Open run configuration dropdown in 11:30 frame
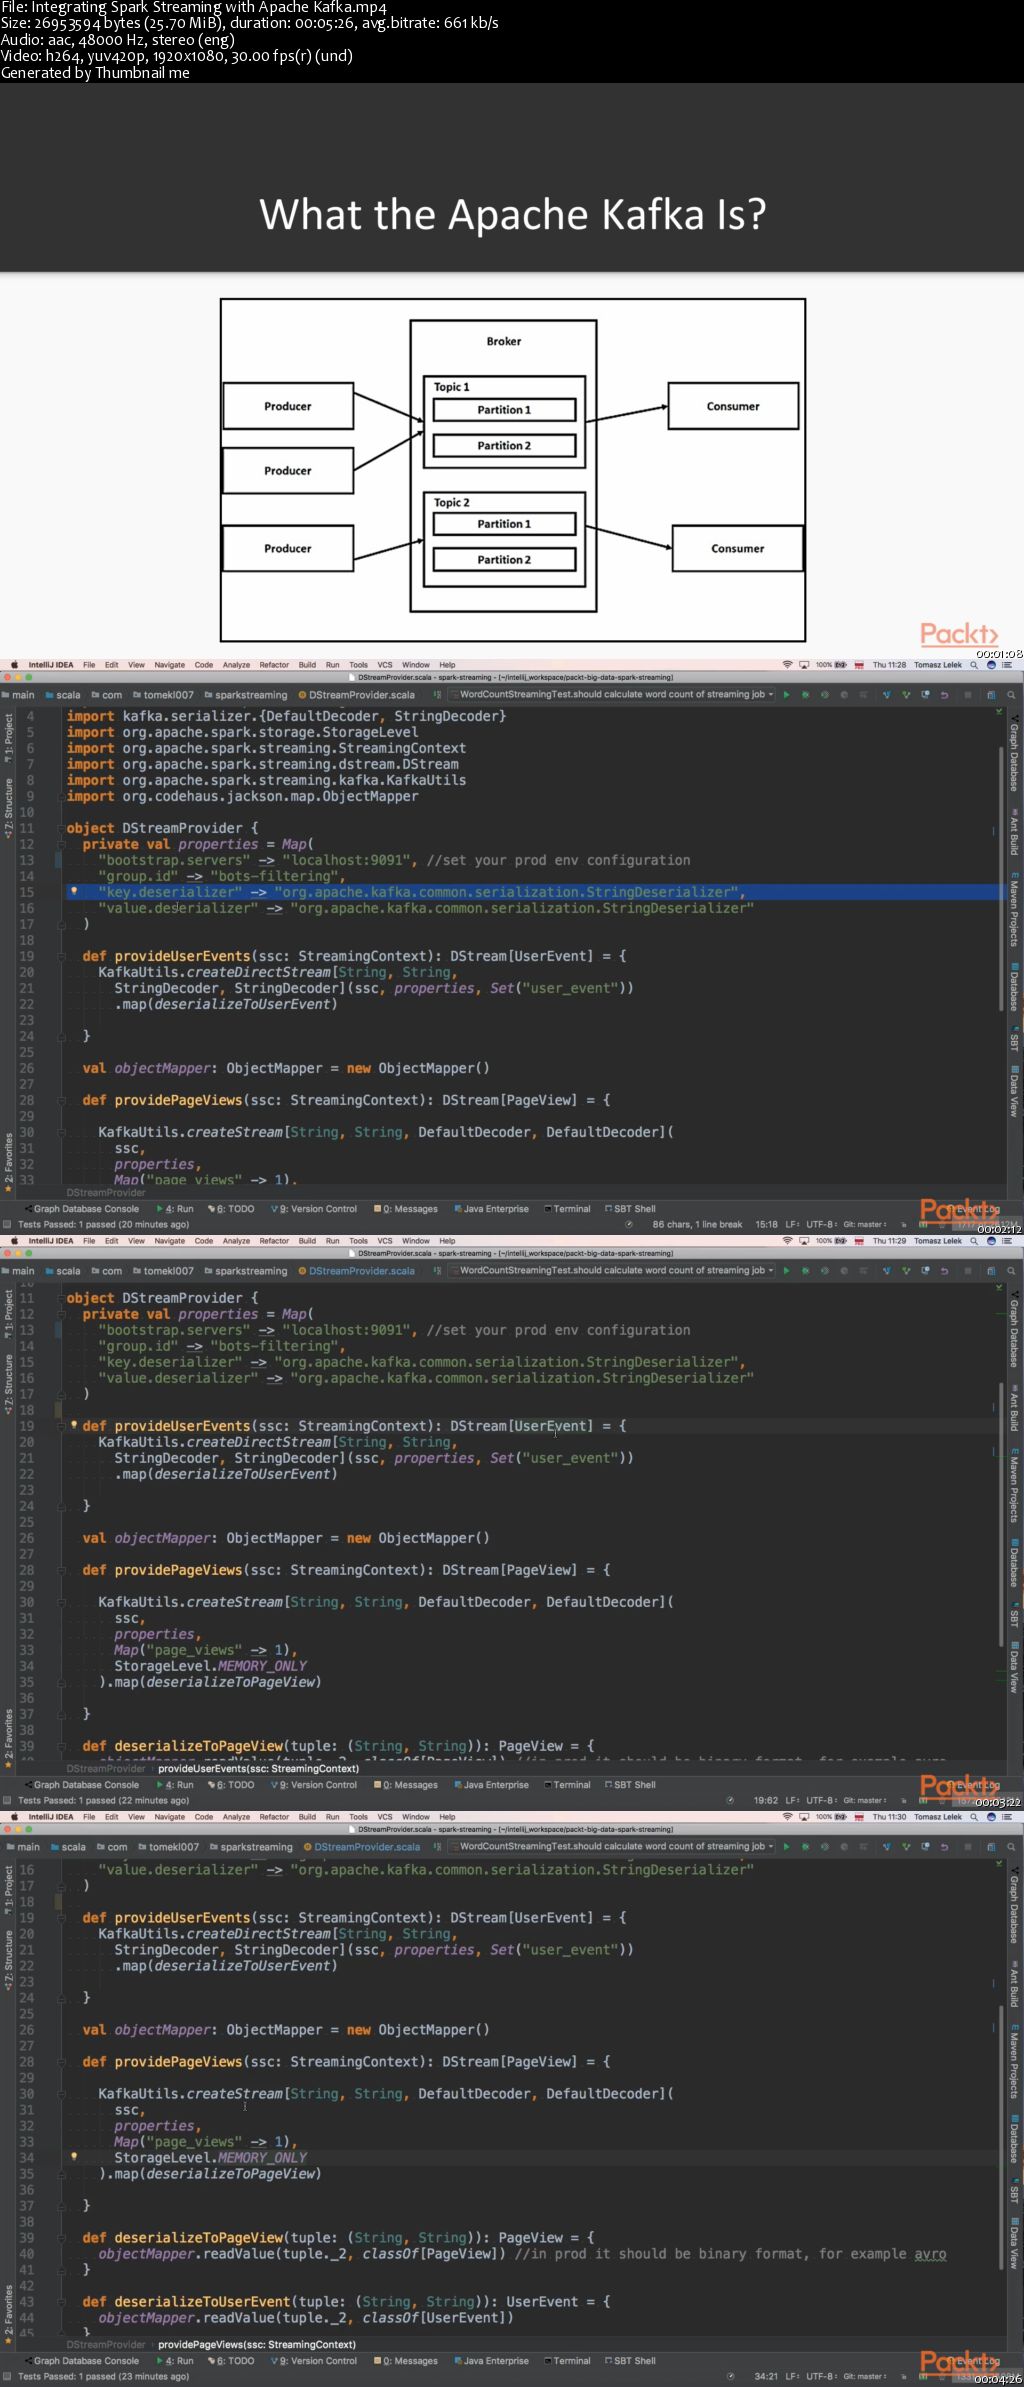Viewport: 1024px width, 2387px height. click(x=610, y=1846)
